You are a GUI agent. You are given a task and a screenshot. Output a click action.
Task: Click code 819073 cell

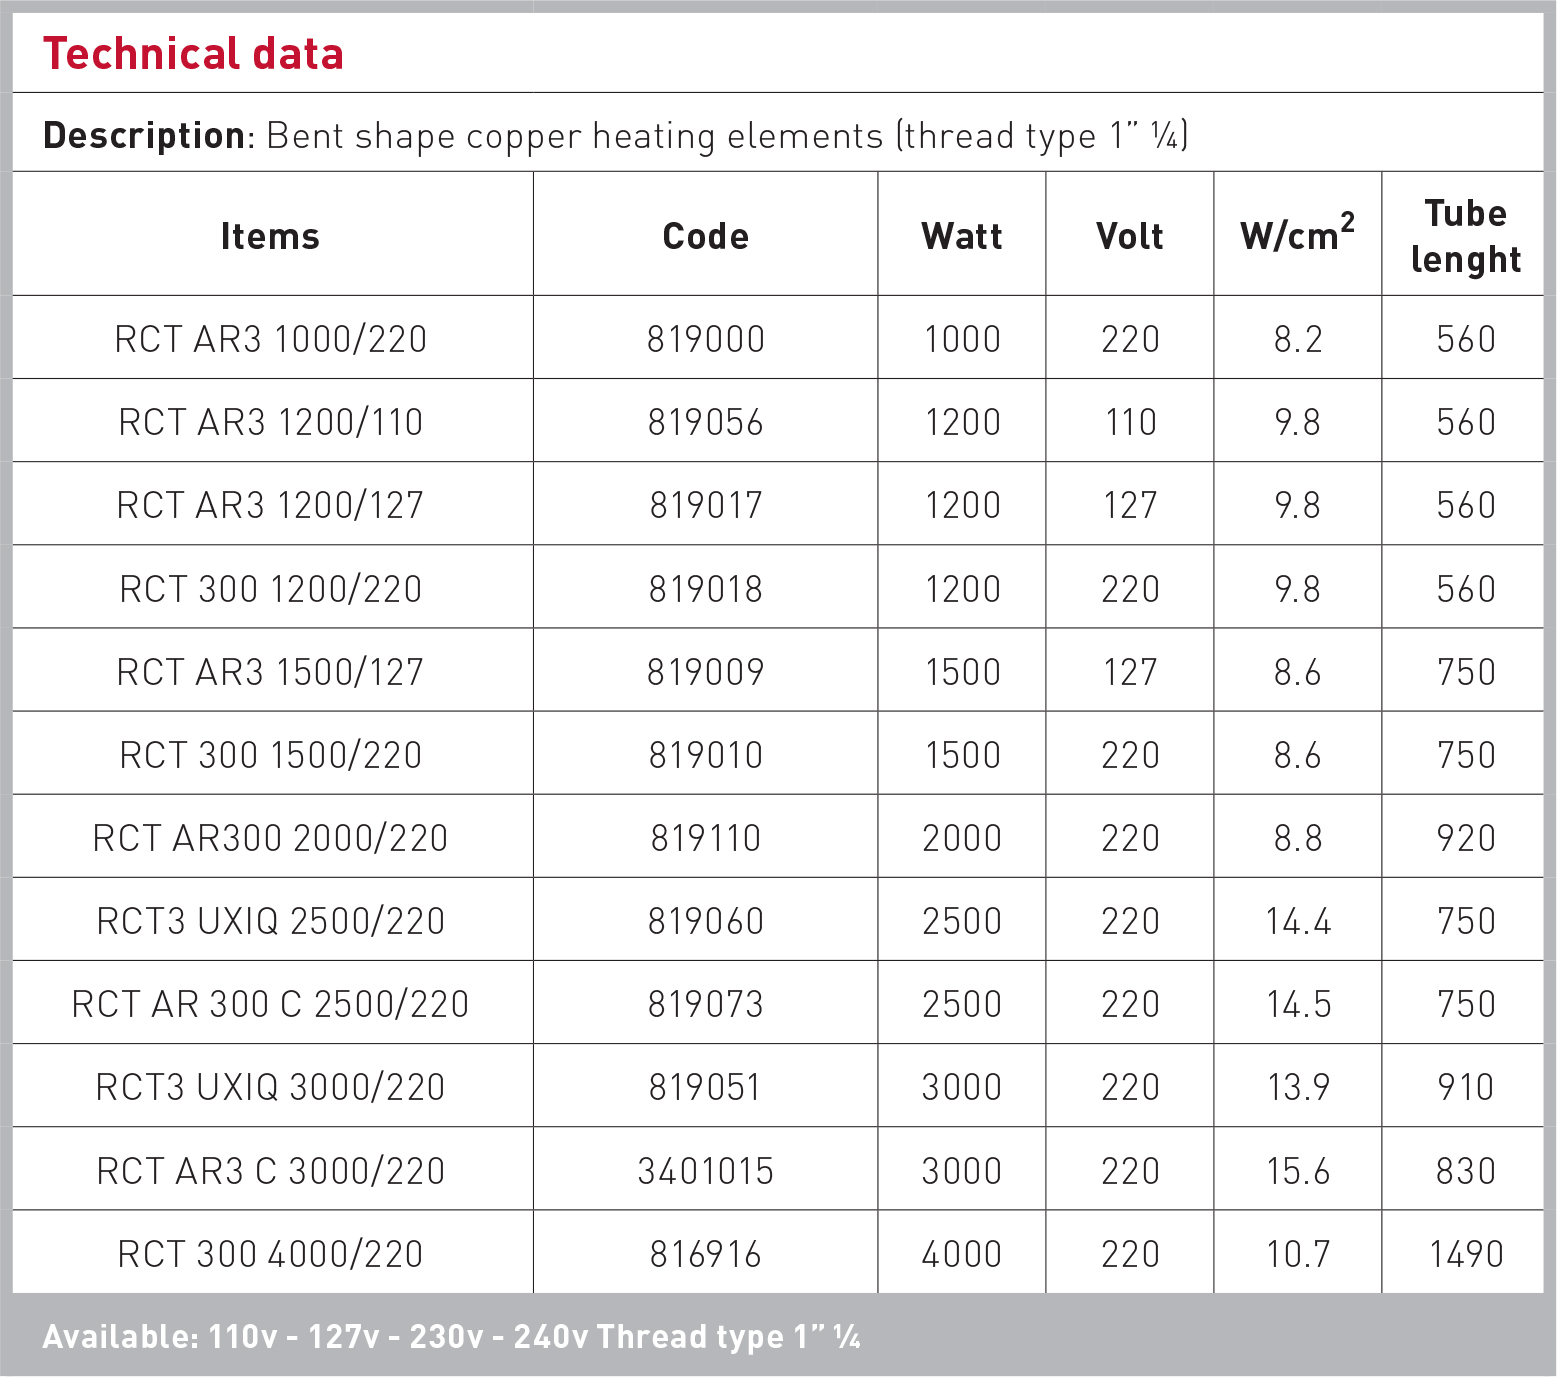pyautogui.click(x=706, y=1004)
